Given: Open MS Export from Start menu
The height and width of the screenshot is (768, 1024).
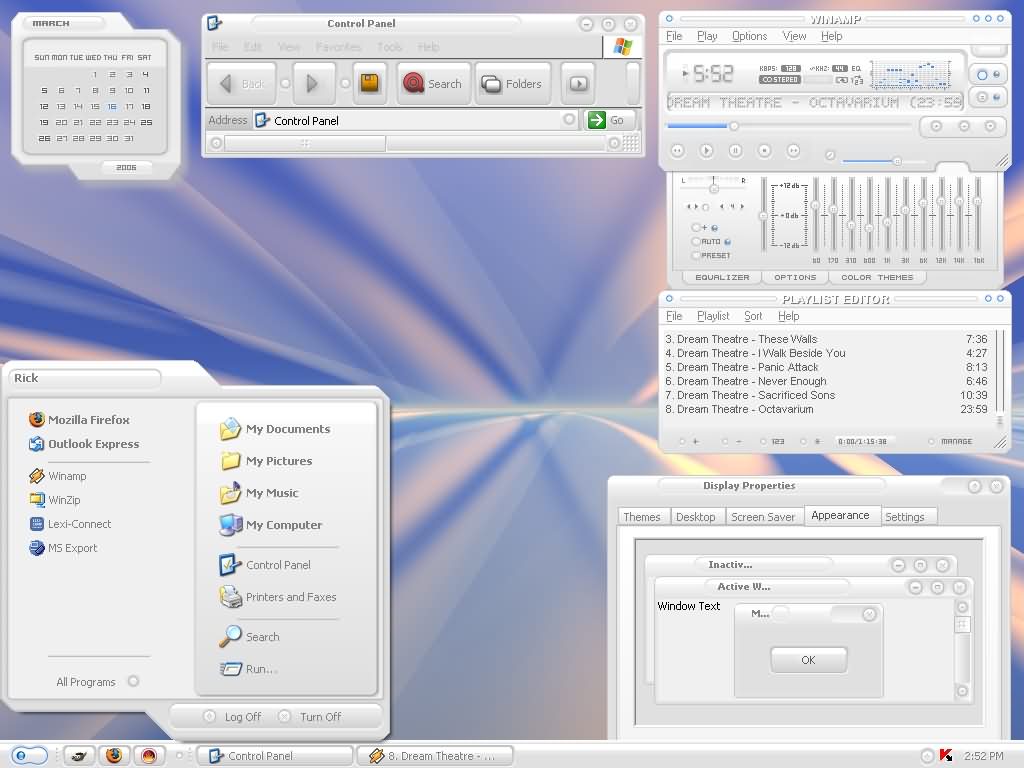Looking at the screenshot, I should point(63,548).
